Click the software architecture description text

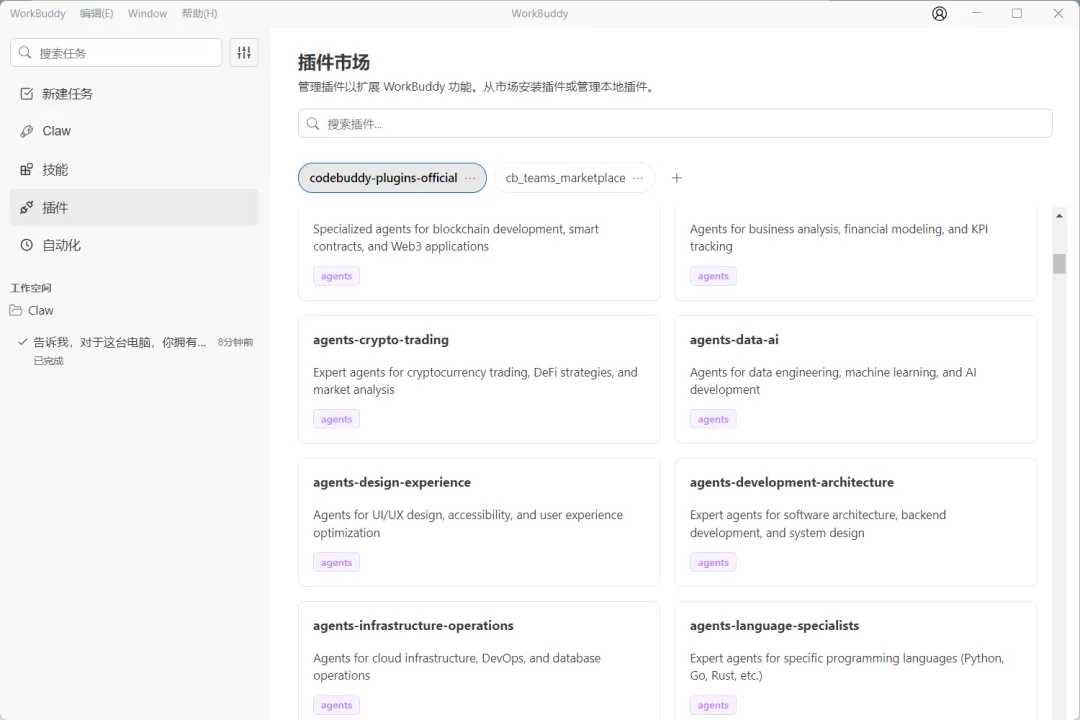coord(818,524)
